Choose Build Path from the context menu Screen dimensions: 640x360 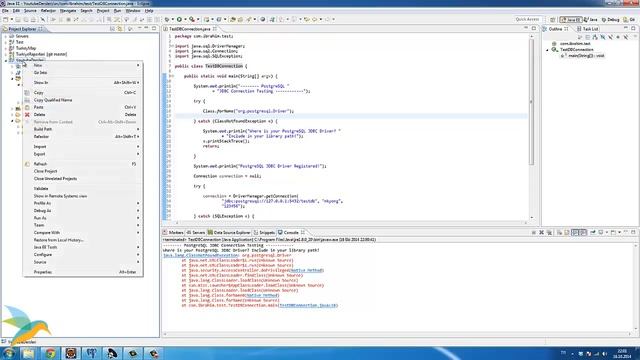[x=83, y=129]
